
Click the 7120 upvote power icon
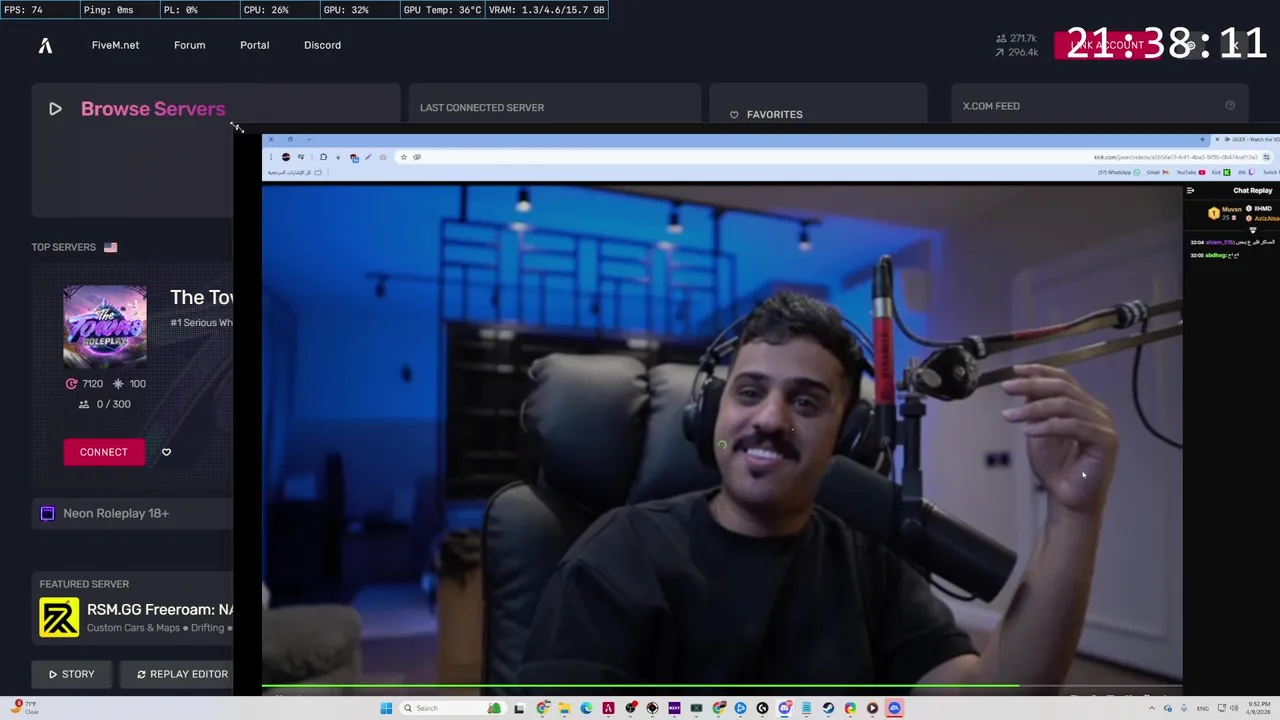71,384
